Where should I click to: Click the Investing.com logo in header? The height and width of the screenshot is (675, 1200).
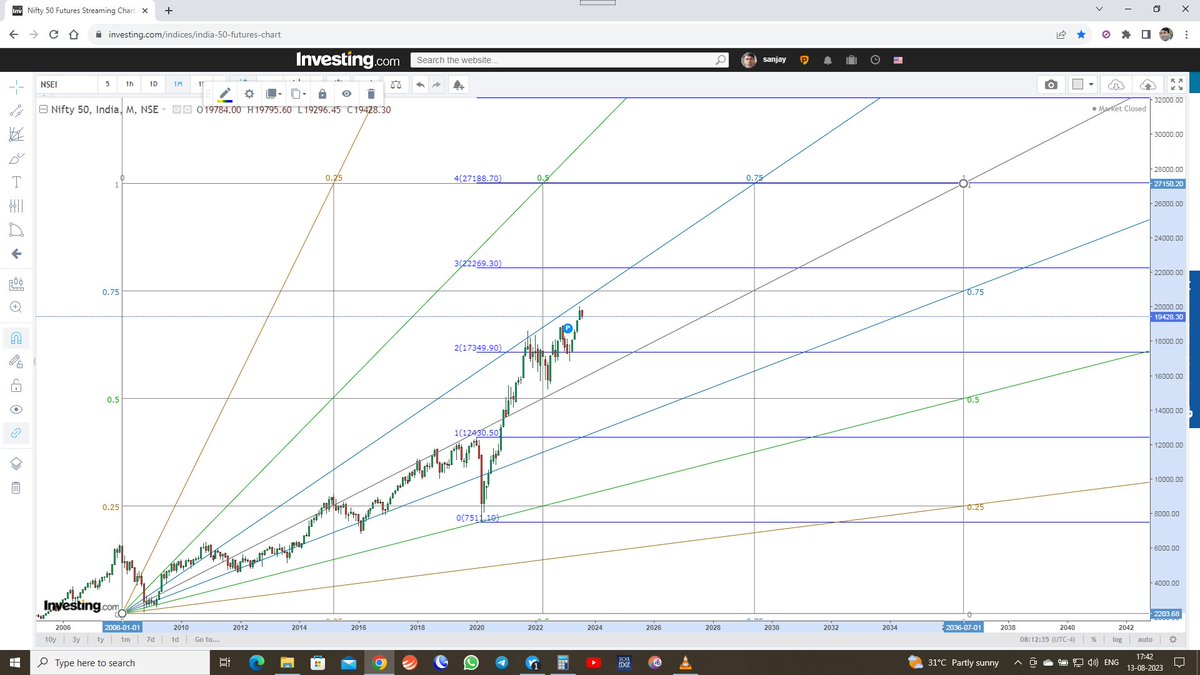[x=349, y=60]
